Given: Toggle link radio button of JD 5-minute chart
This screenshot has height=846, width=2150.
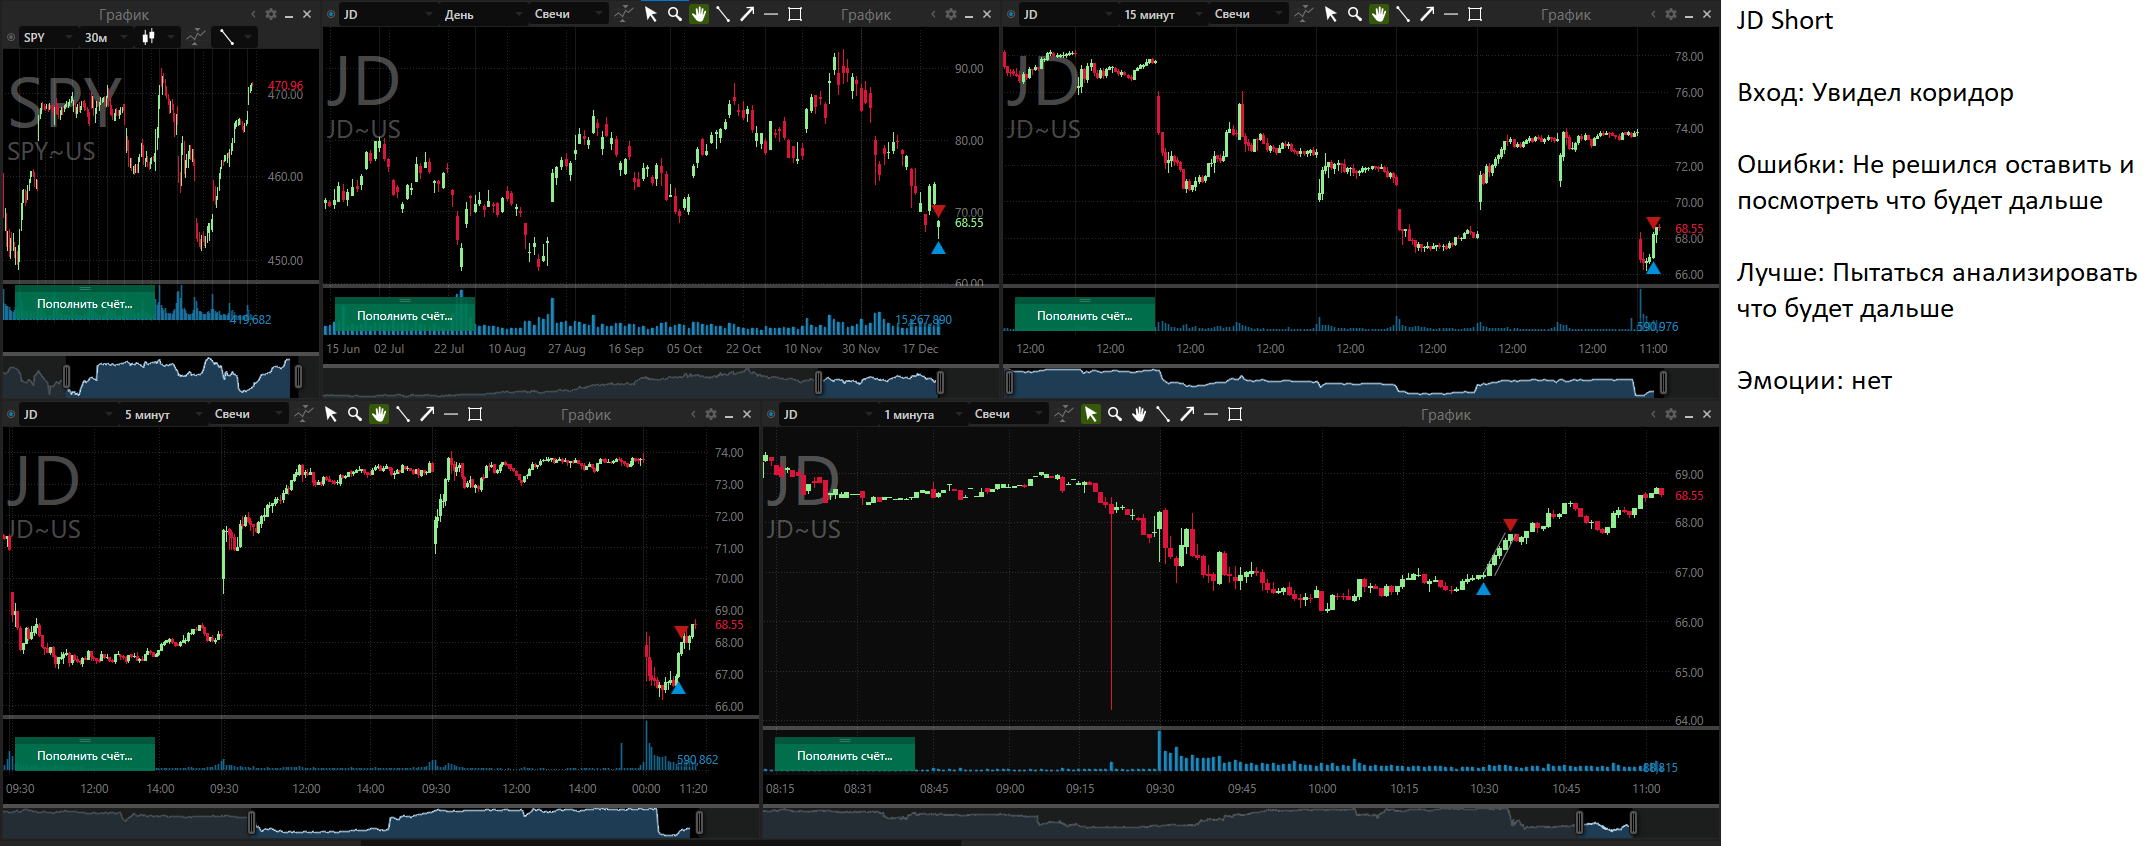Looking at the screenshot, I should coord(11,414).
